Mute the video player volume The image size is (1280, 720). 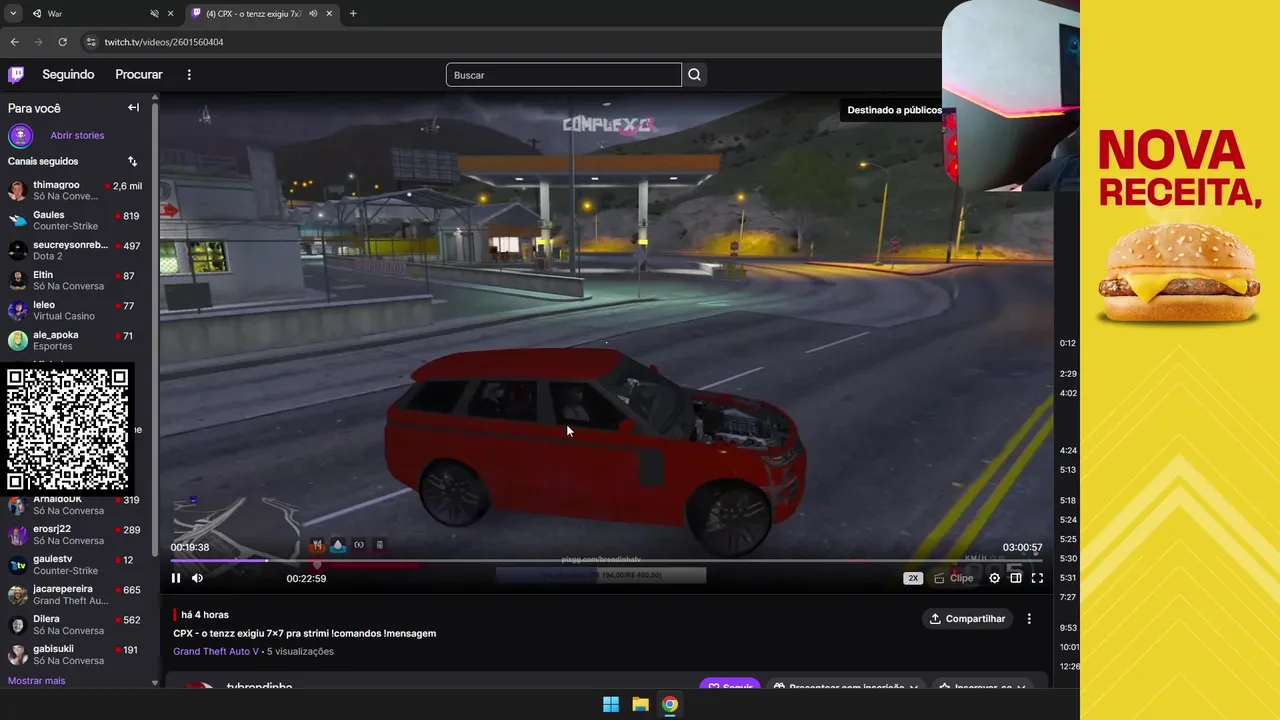click(197, 578)
